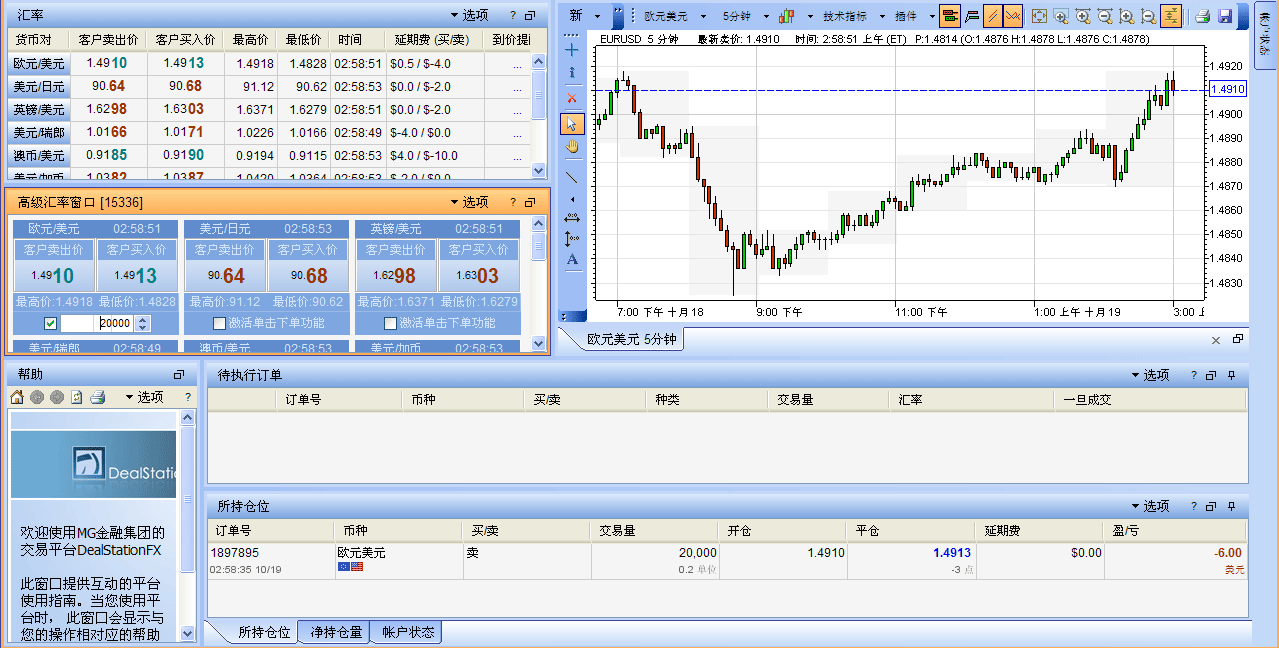This screenshot has width=1279, height=648.
Task: Enable 激活单击下单功能 for 美元/日元
Action: click(x=220, y=323)
